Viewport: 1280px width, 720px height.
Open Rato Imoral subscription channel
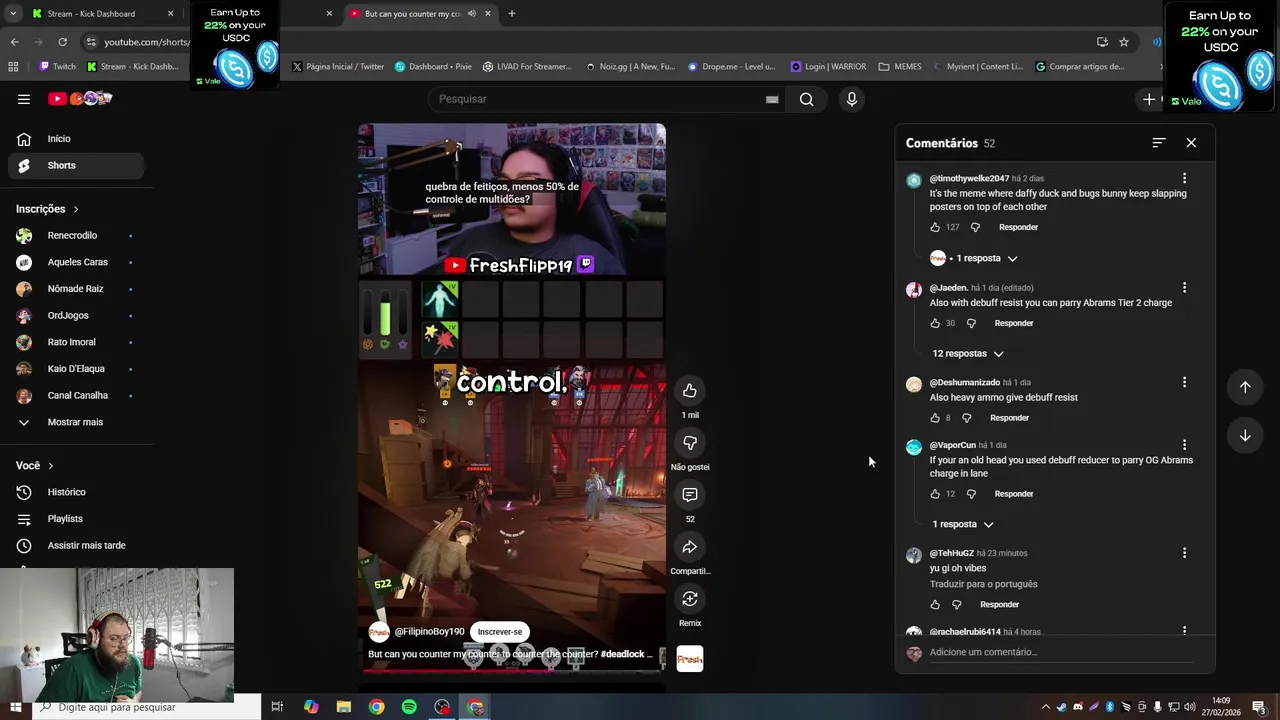pyautogui.click(x=75, y=342)
